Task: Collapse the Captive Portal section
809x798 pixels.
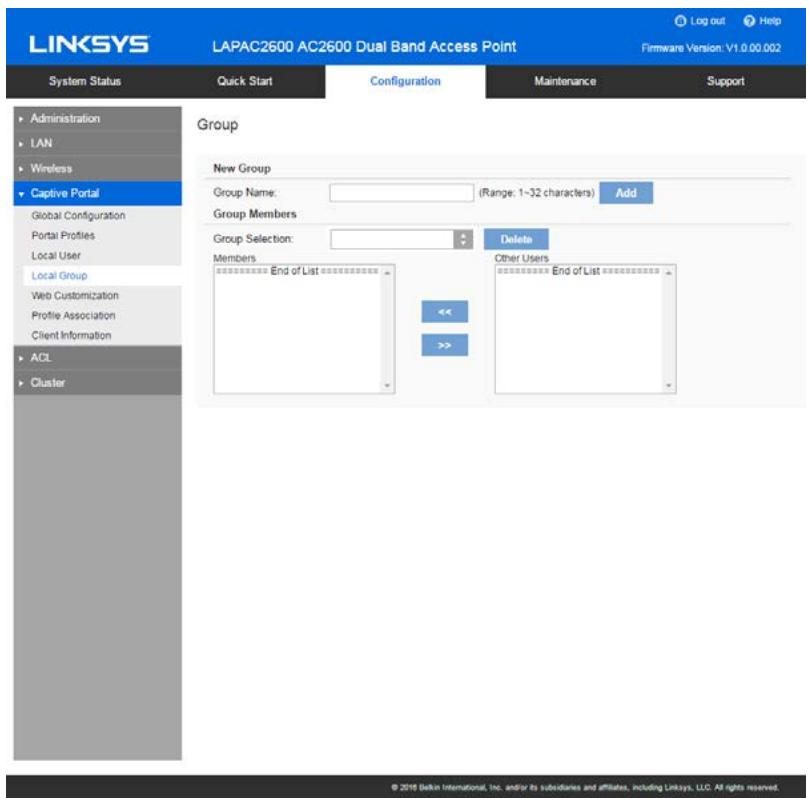Action: click(x=98, y=193)
